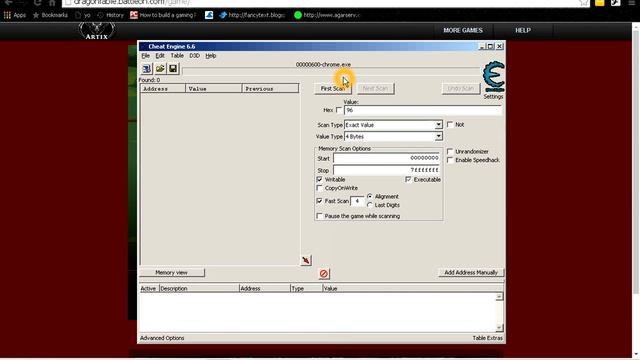The image size is (640, 360).
Task: Click the Value column header in results
Action: pos(214,89)
